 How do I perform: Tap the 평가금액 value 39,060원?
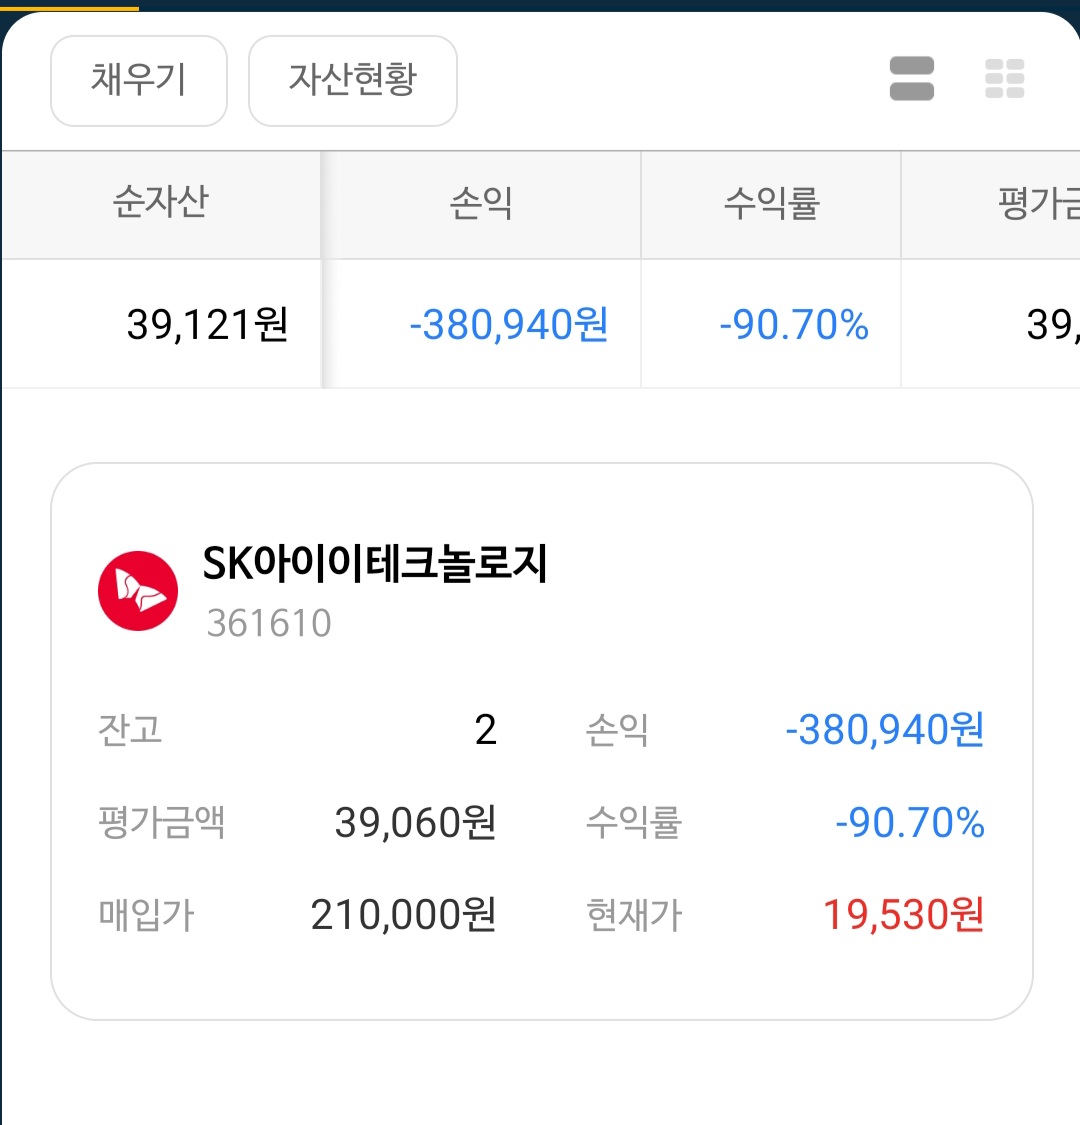415,822
